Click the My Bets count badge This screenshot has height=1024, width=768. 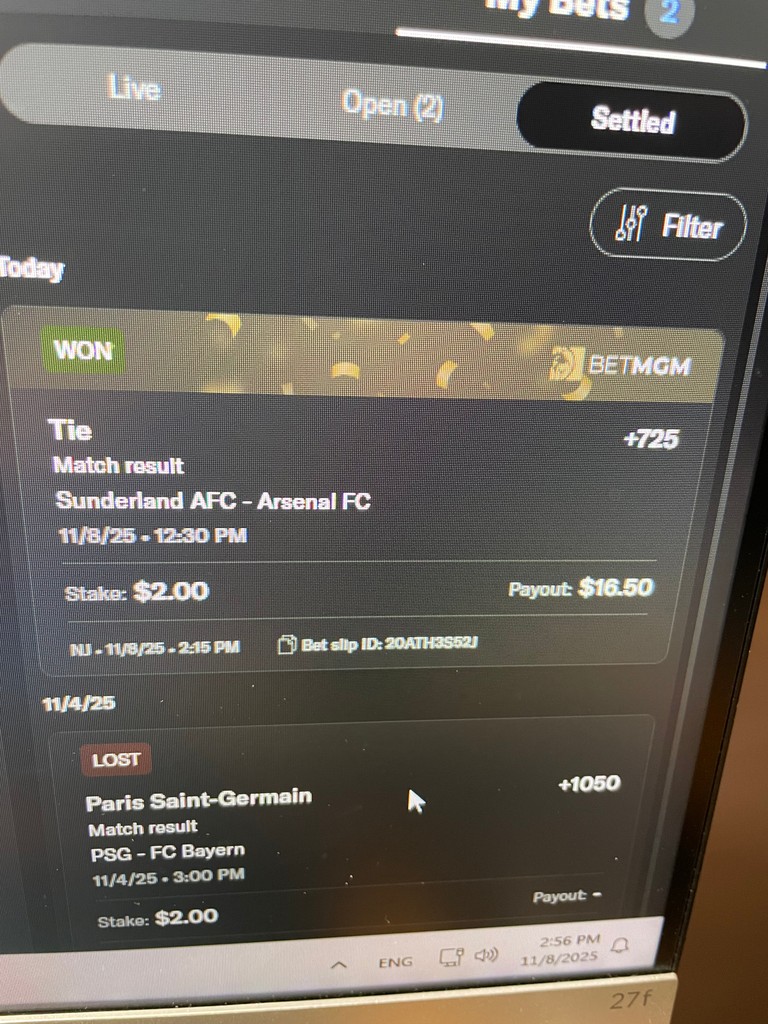(x=669, y=12)
